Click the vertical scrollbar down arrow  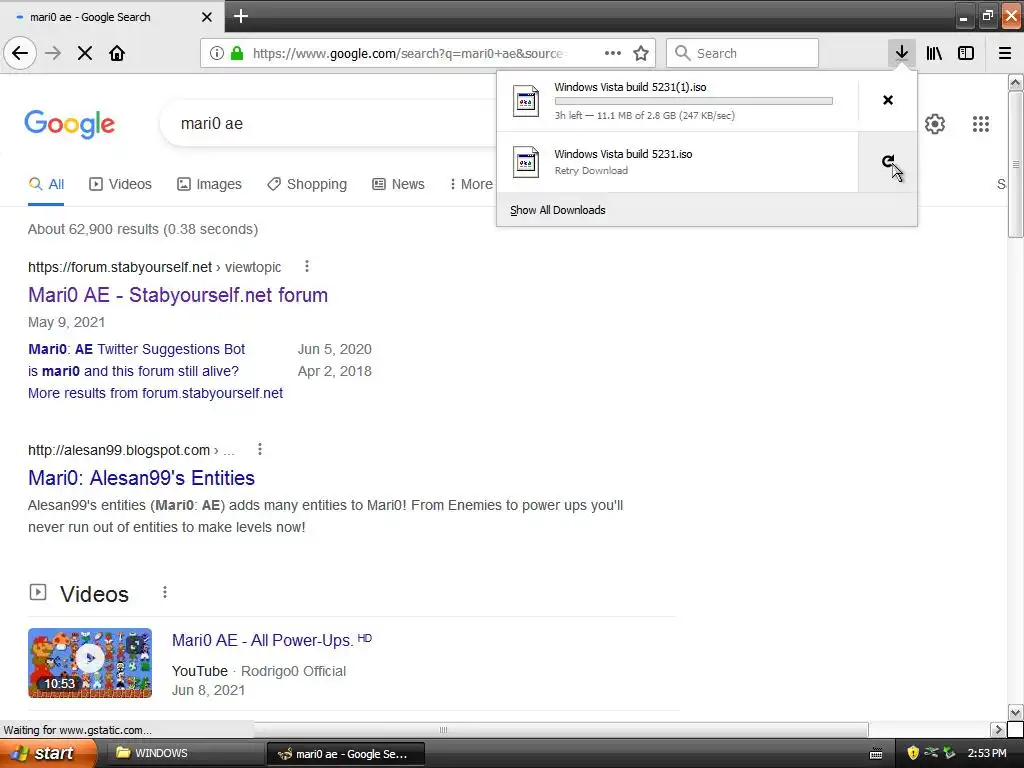[x=1015, y=712]
